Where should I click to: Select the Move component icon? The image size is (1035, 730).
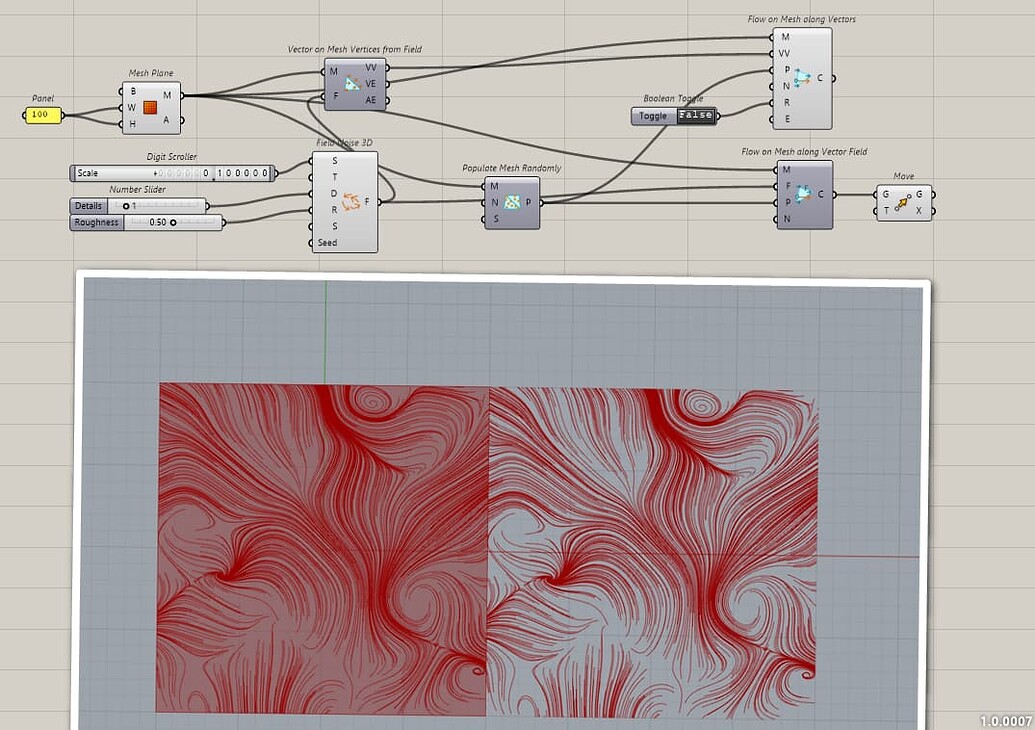click(903, 201)
